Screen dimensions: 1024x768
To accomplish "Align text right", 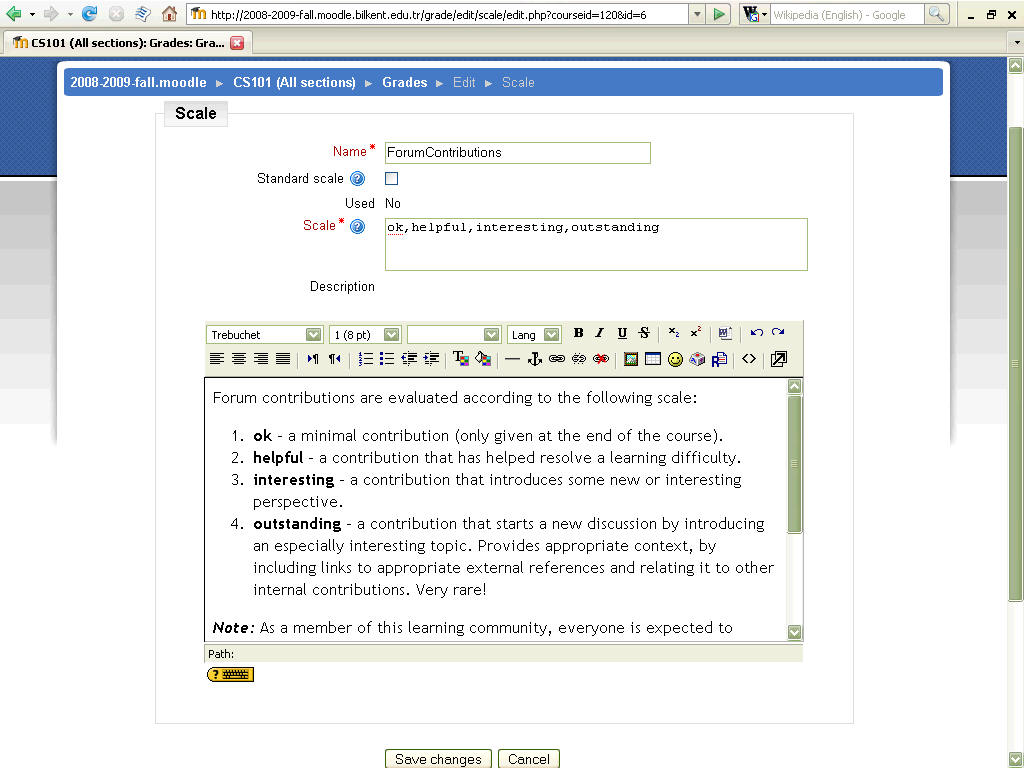I will click(x=261, y=359).
